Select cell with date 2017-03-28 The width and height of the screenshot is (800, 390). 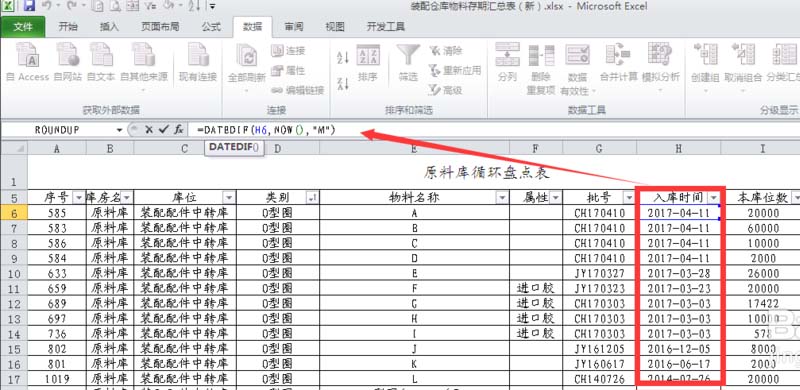click(679, 273)
